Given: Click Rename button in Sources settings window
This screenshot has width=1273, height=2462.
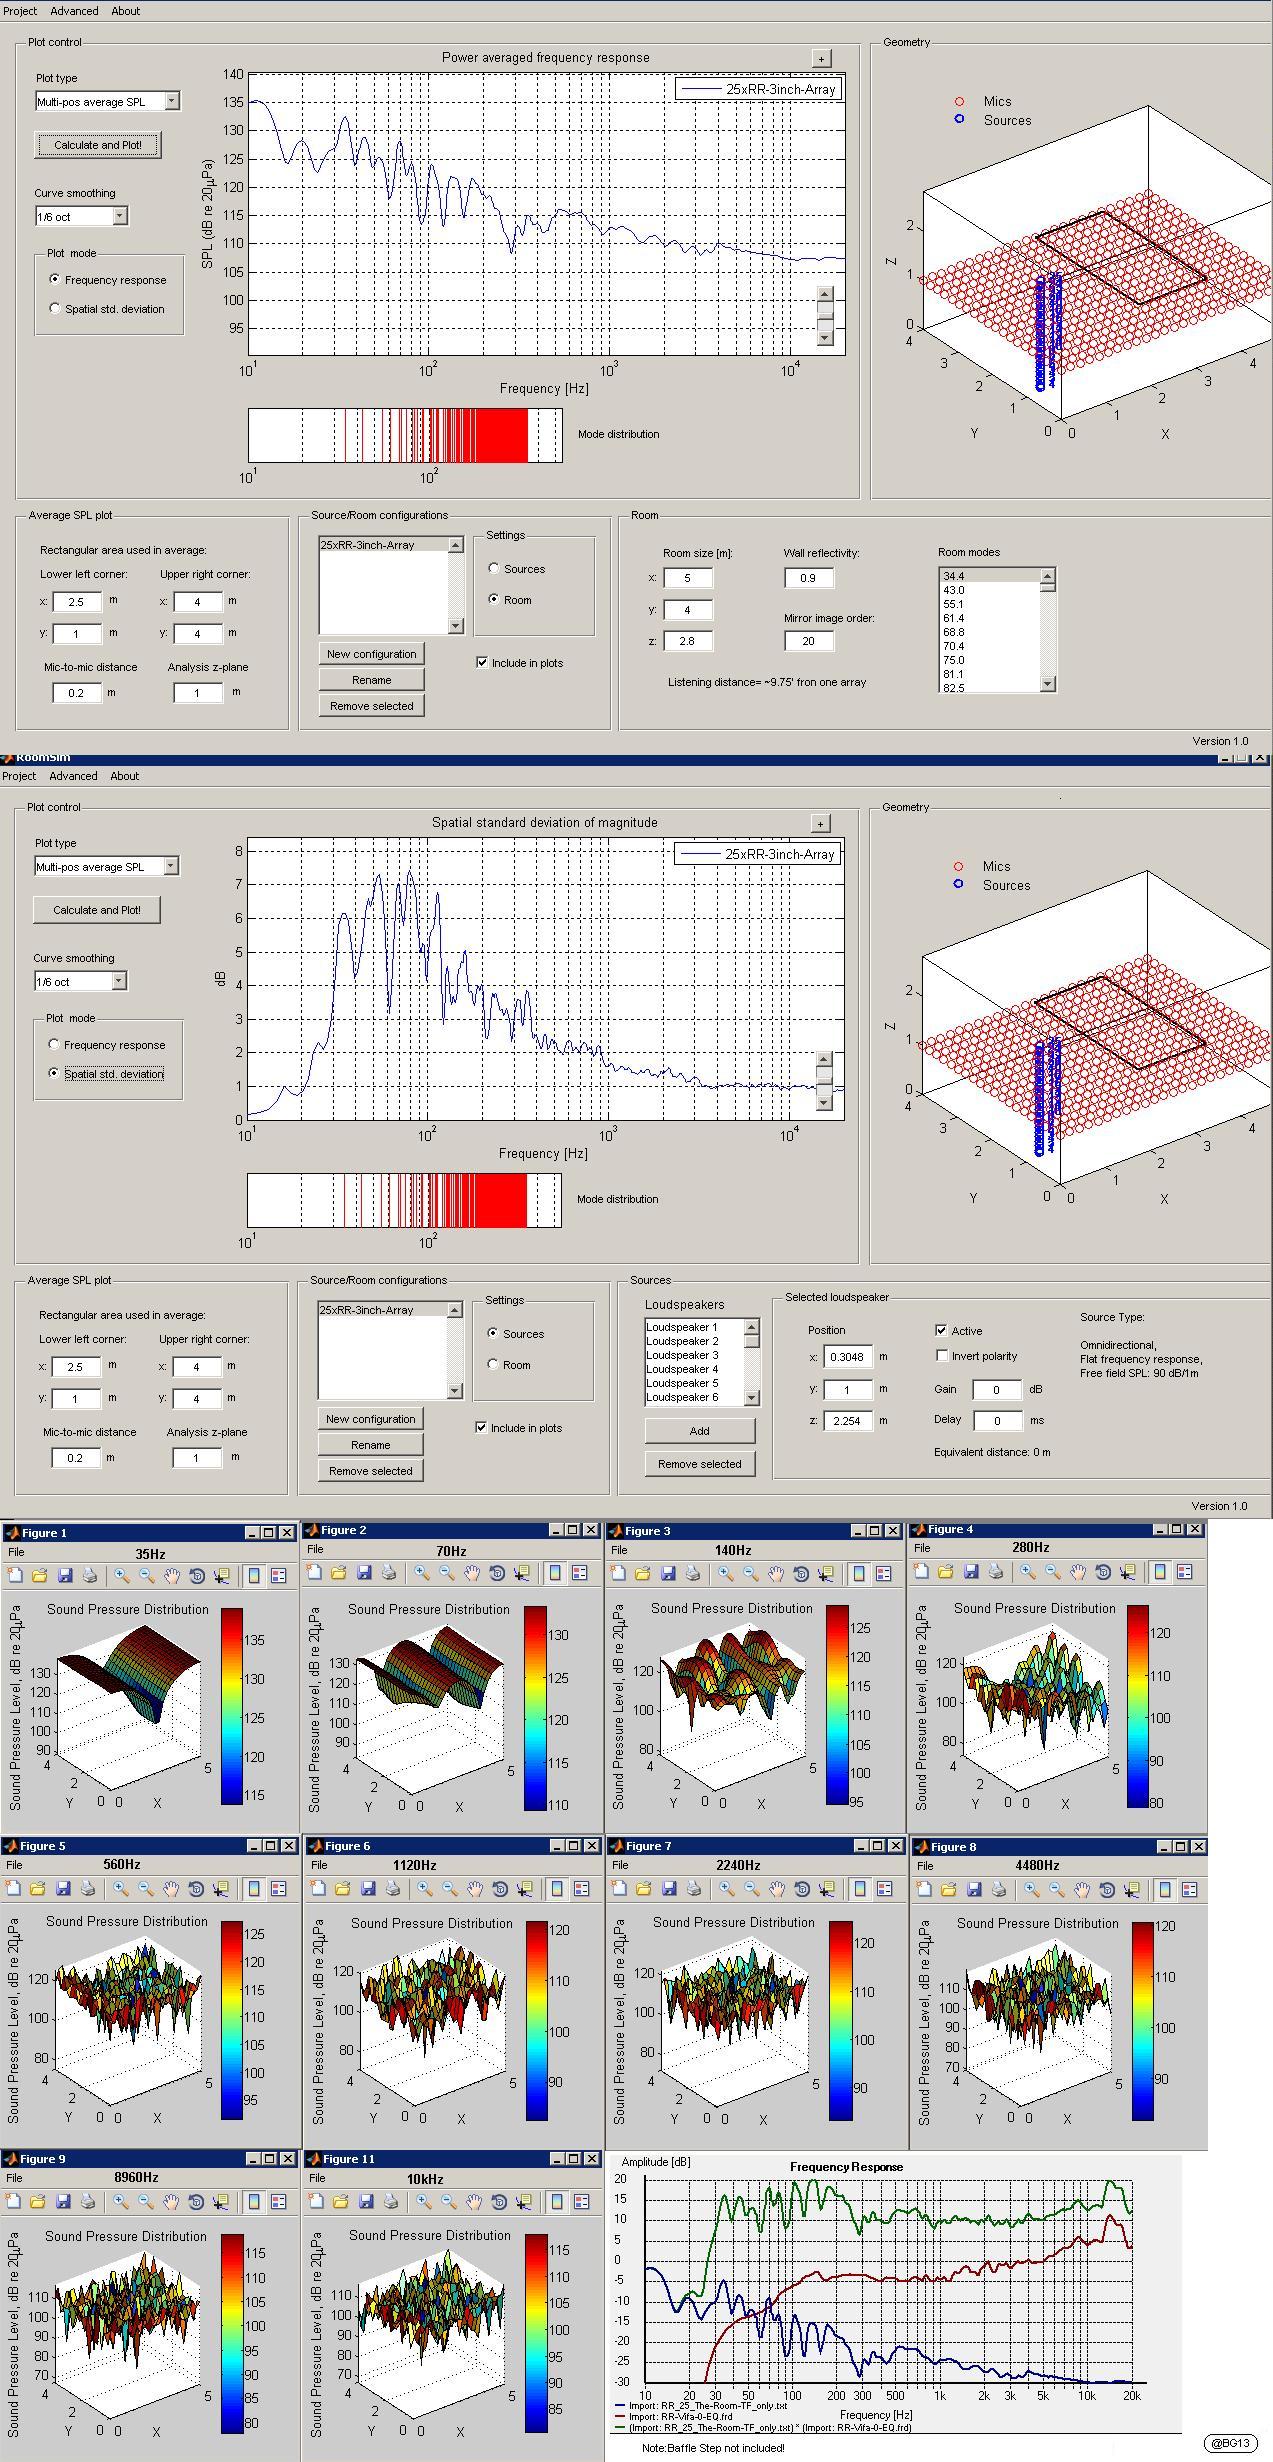Looking at the screenshot, I should [370, 1445].
